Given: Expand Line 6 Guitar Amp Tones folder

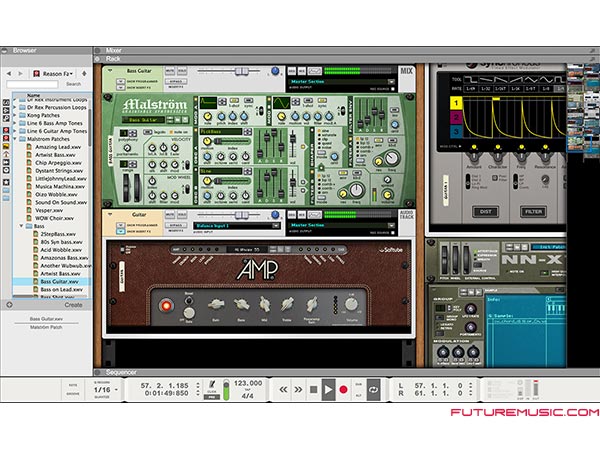Looking at the screenshot, I should tap(15, 131).
